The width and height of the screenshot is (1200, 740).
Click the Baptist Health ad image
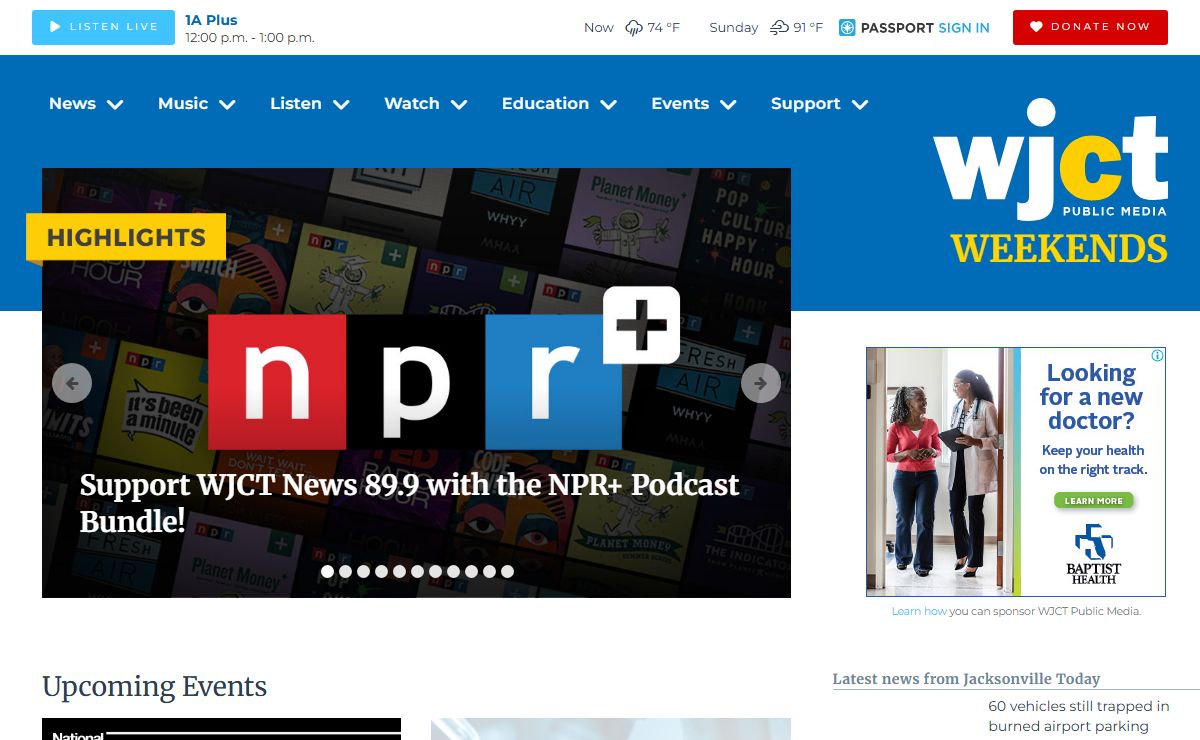click(1016, 472)
